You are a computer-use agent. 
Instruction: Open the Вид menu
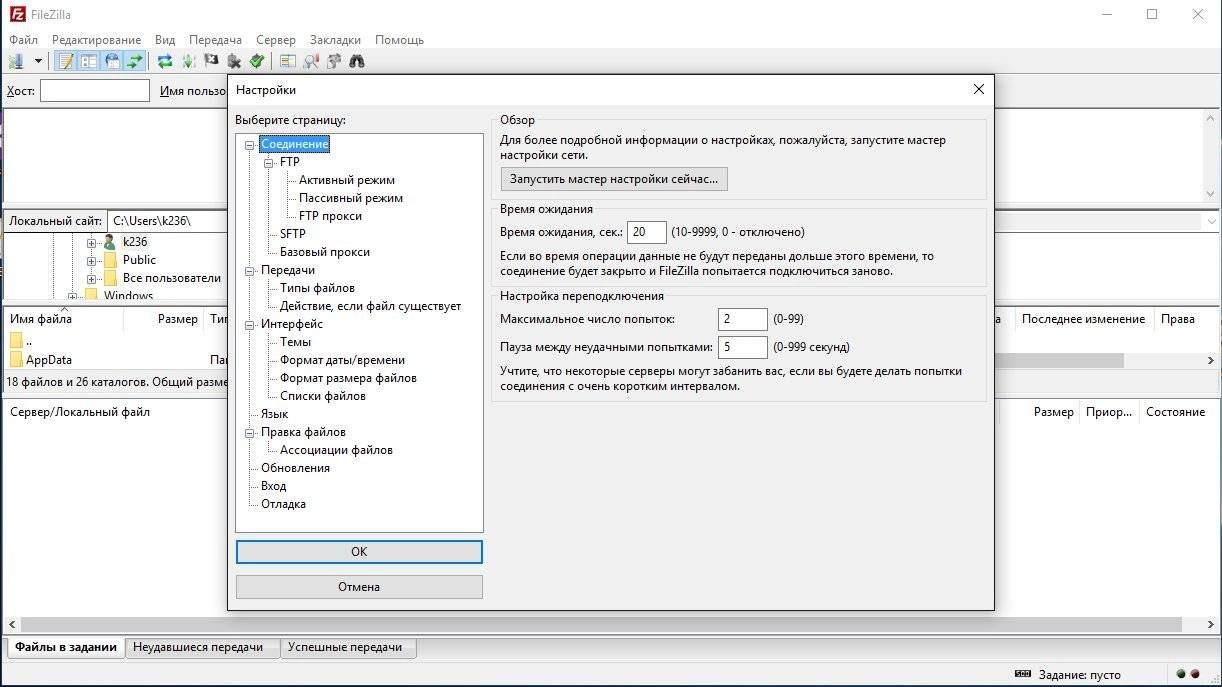coord(164,40)
